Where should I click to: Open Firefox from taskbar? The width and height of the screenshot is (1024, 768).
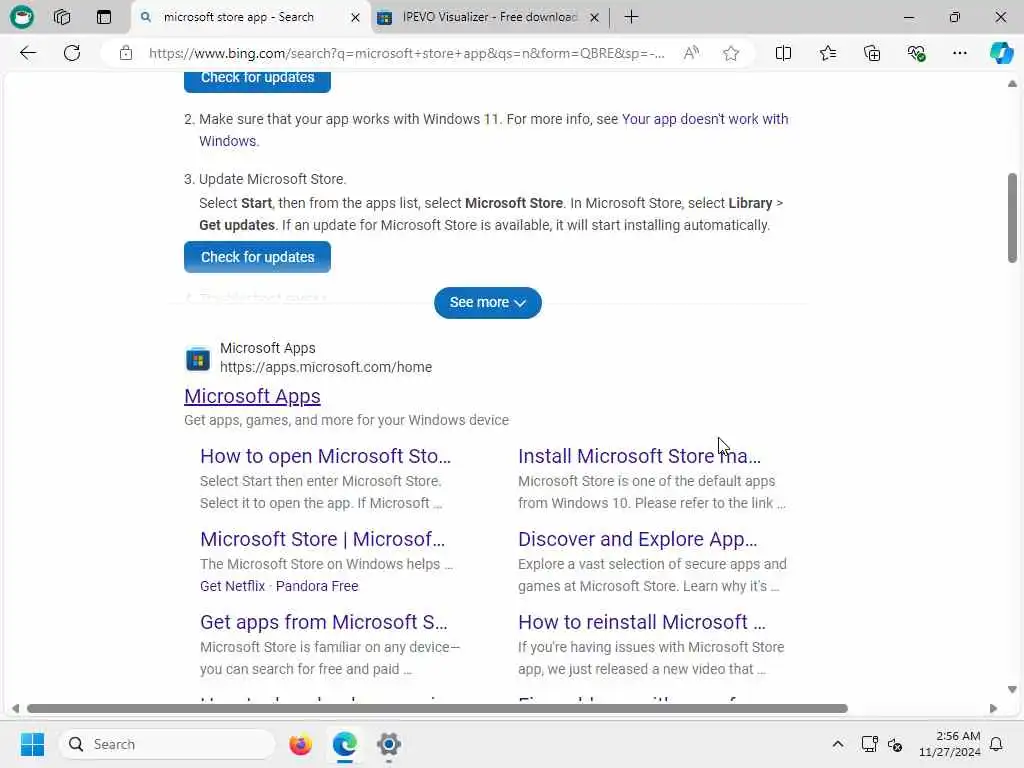click(300, 744)
